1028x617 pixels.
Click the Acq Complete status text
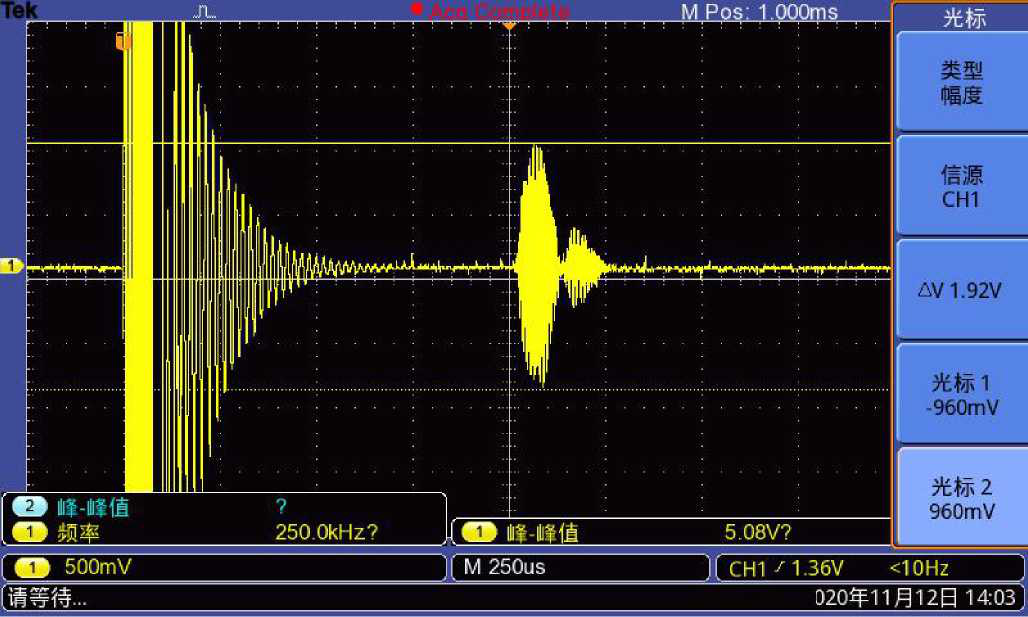499,11
